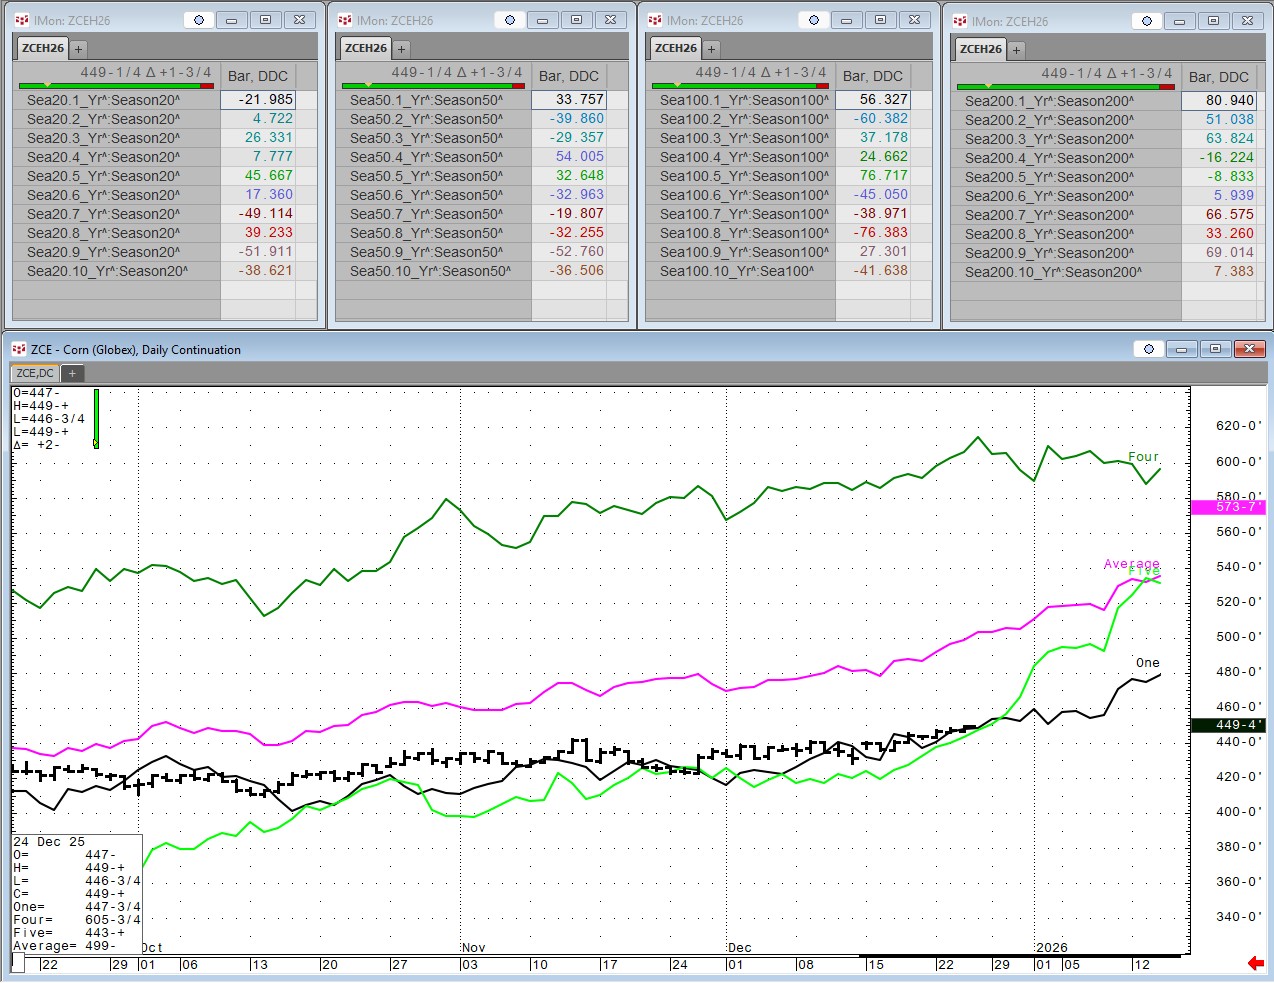Image resolution: width=1274 pixels, height=983 pixels.
Task: Click the vertical green bar indicator on chart
Action: point(96,418)
